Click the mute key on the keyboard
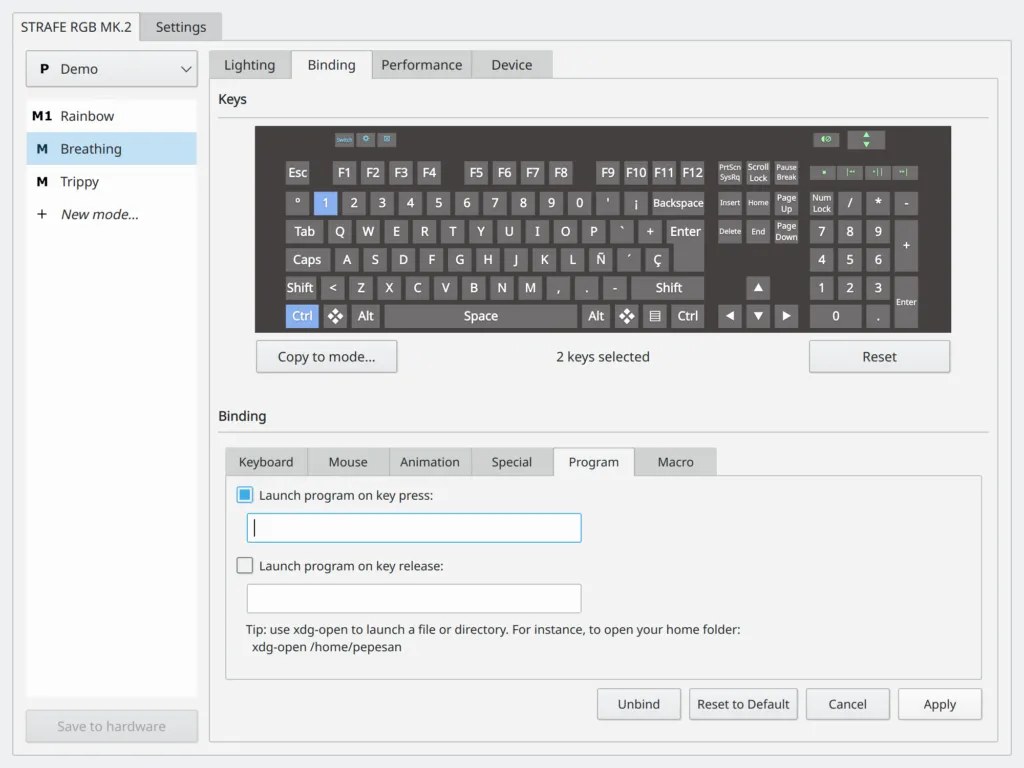The width and height of the screenshot is (1024, 768). (x=826, y=139)
